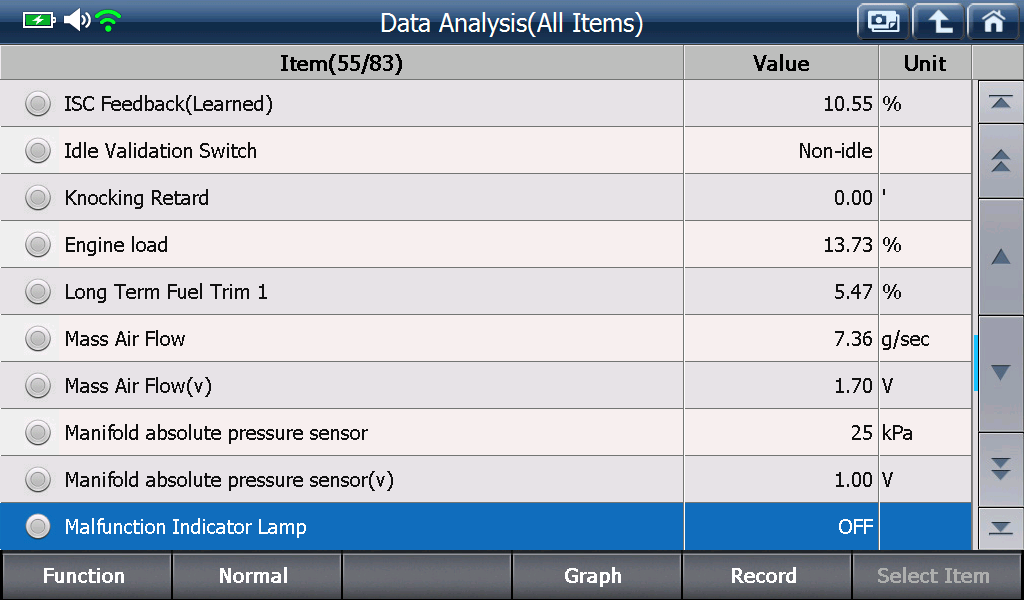This screenshot has height=600, width=1024.
Task: Select the Mass Air Flow radio button
Action: click(38, 338)
